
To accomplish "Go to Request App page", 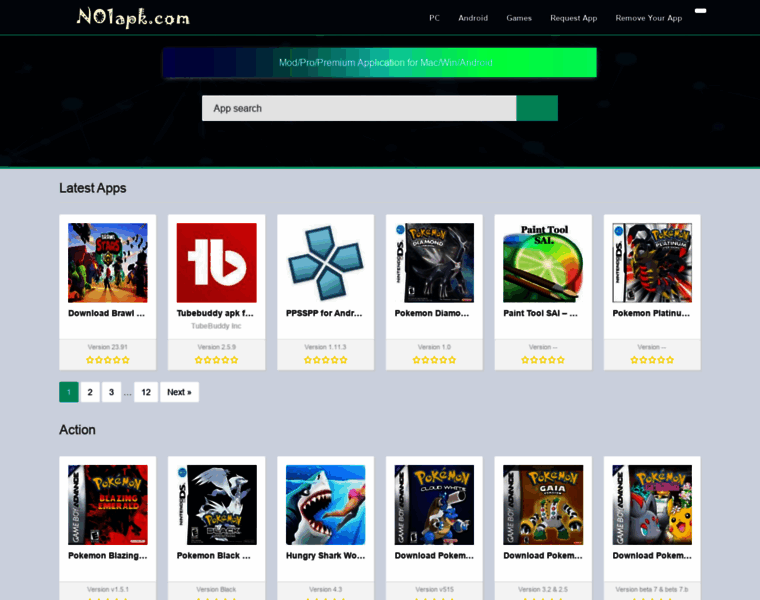I will tap(573, 18).
